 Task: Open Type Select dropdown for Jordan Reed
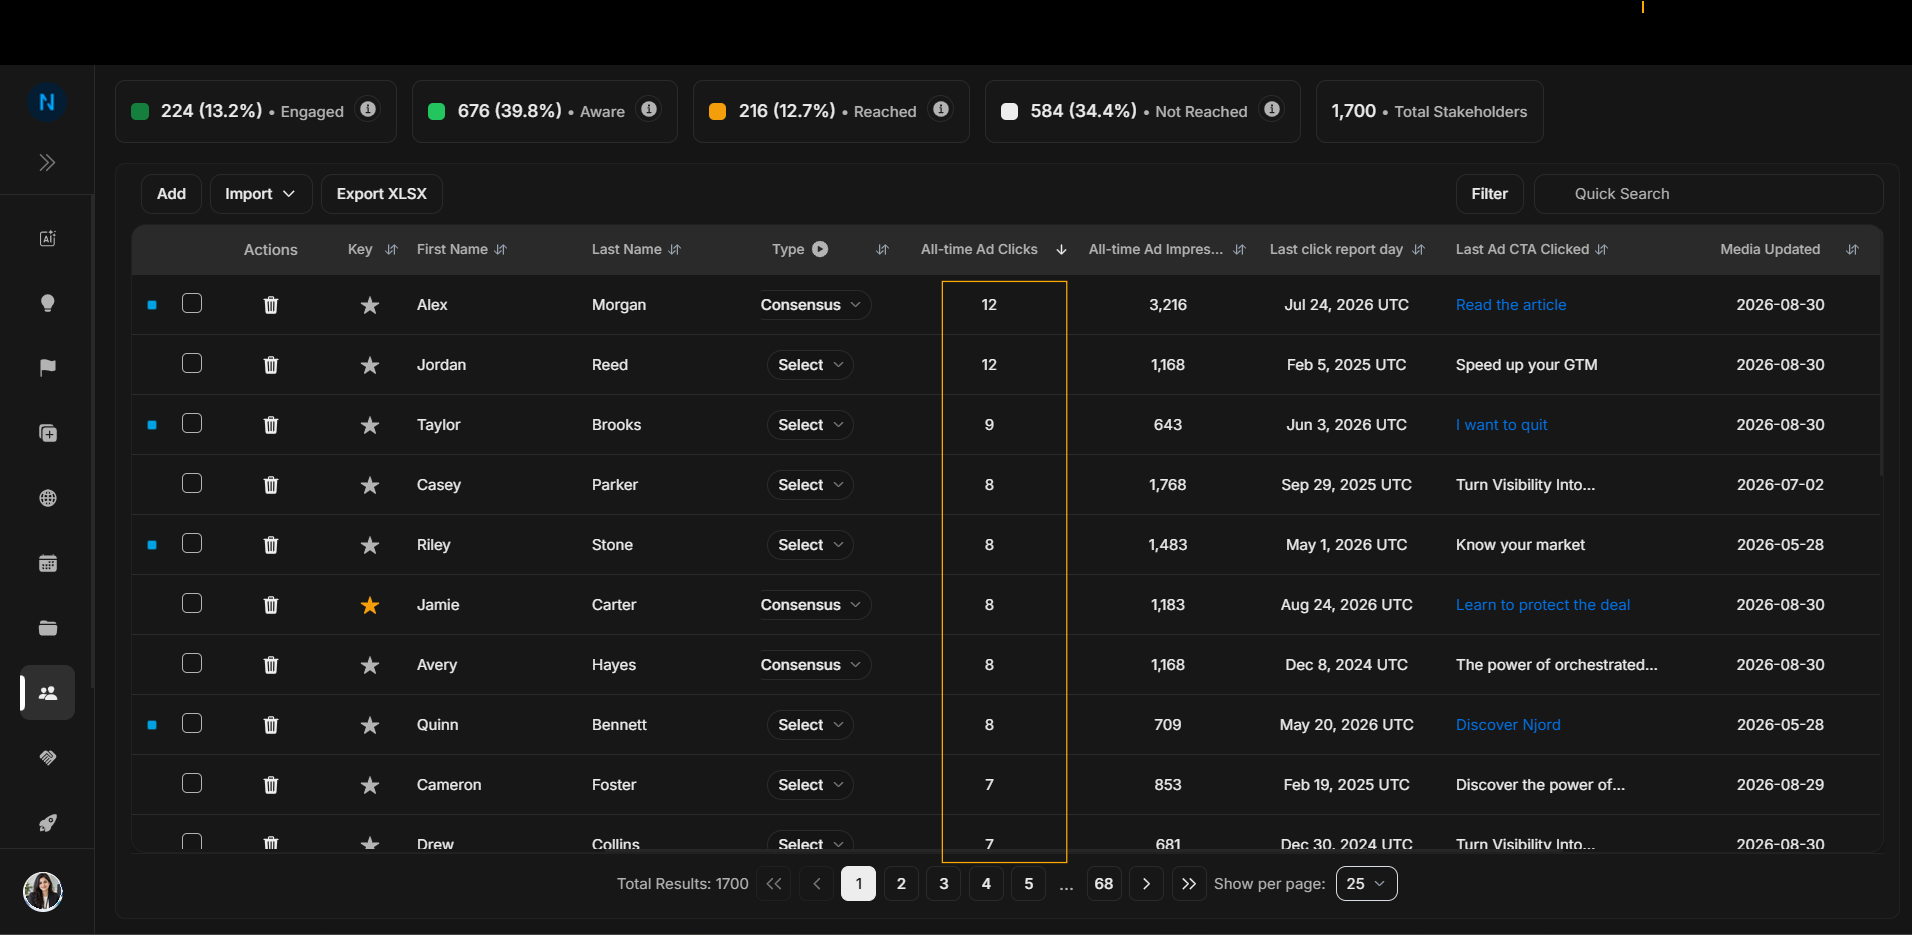coord(810,365)
